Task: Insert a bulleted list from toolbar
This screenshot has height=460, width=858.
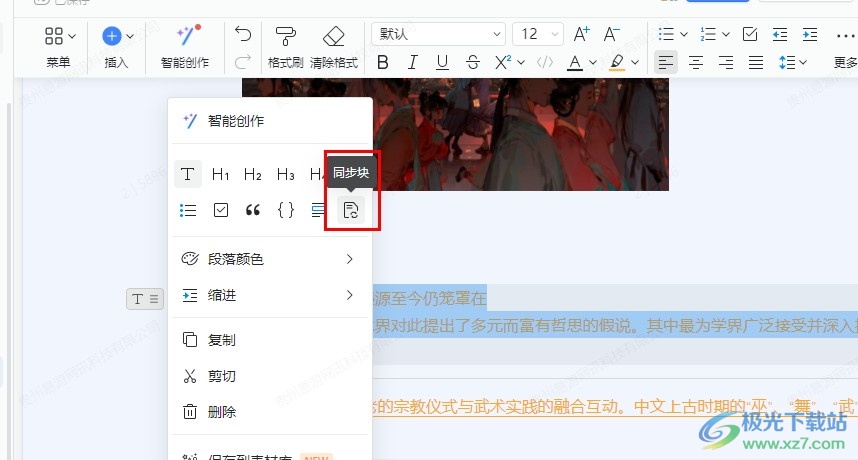Action: click(x=666, y=34)
